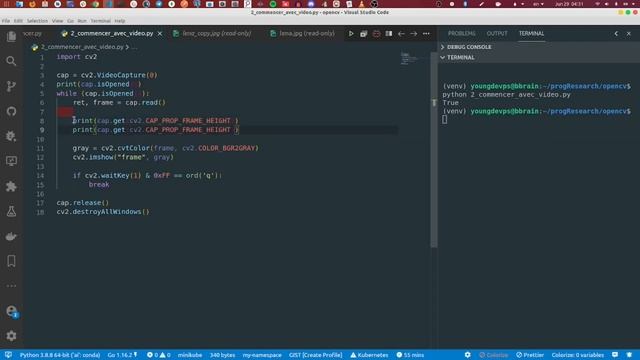Open the Testing flask view
The image size is (640, 360).
11,211
